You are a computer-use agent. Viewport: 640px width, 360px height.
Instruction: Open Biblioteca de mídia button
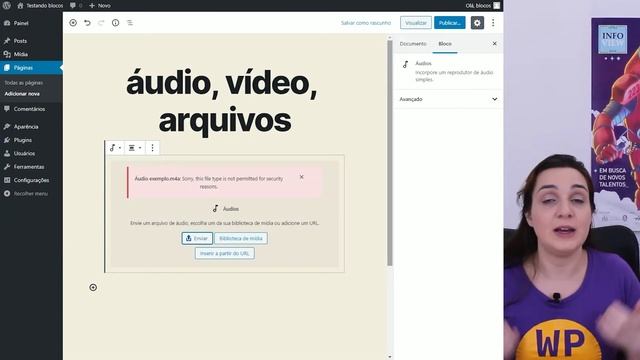pyautogui.click(x=241, y=238)
